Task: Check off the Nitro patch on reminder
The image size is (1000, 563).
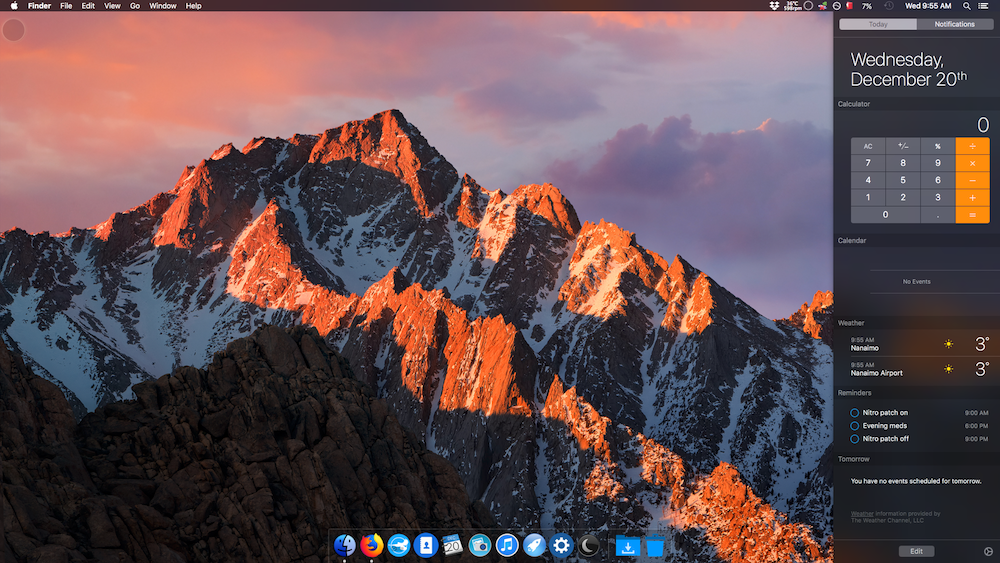Action: (x=854, y=412)
